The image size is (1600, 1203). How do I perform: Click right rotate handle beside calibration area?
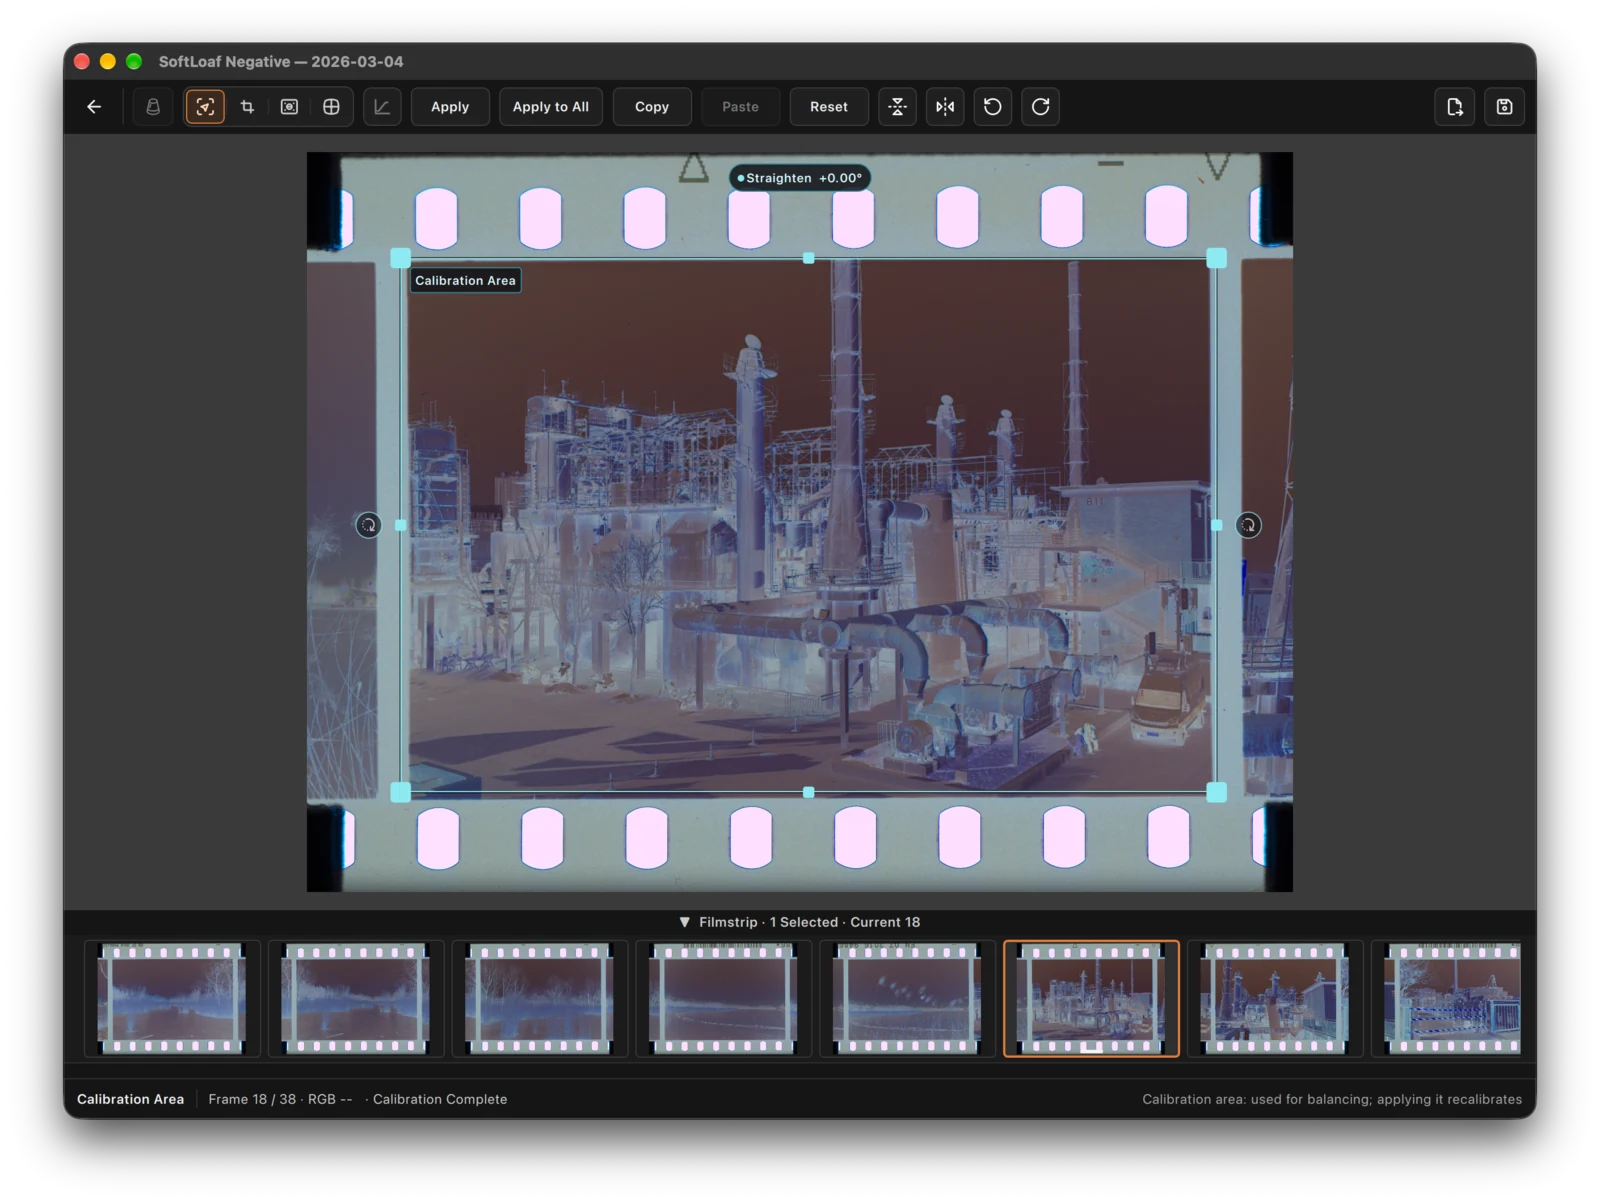pyautogui.click(x=1248, y=525)
